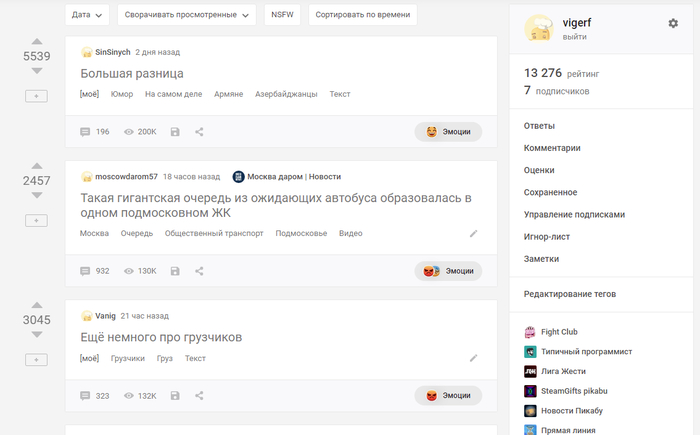
Task: Open 'Игнор-лист' in the sidebar menu
Action: click(548, 236)
